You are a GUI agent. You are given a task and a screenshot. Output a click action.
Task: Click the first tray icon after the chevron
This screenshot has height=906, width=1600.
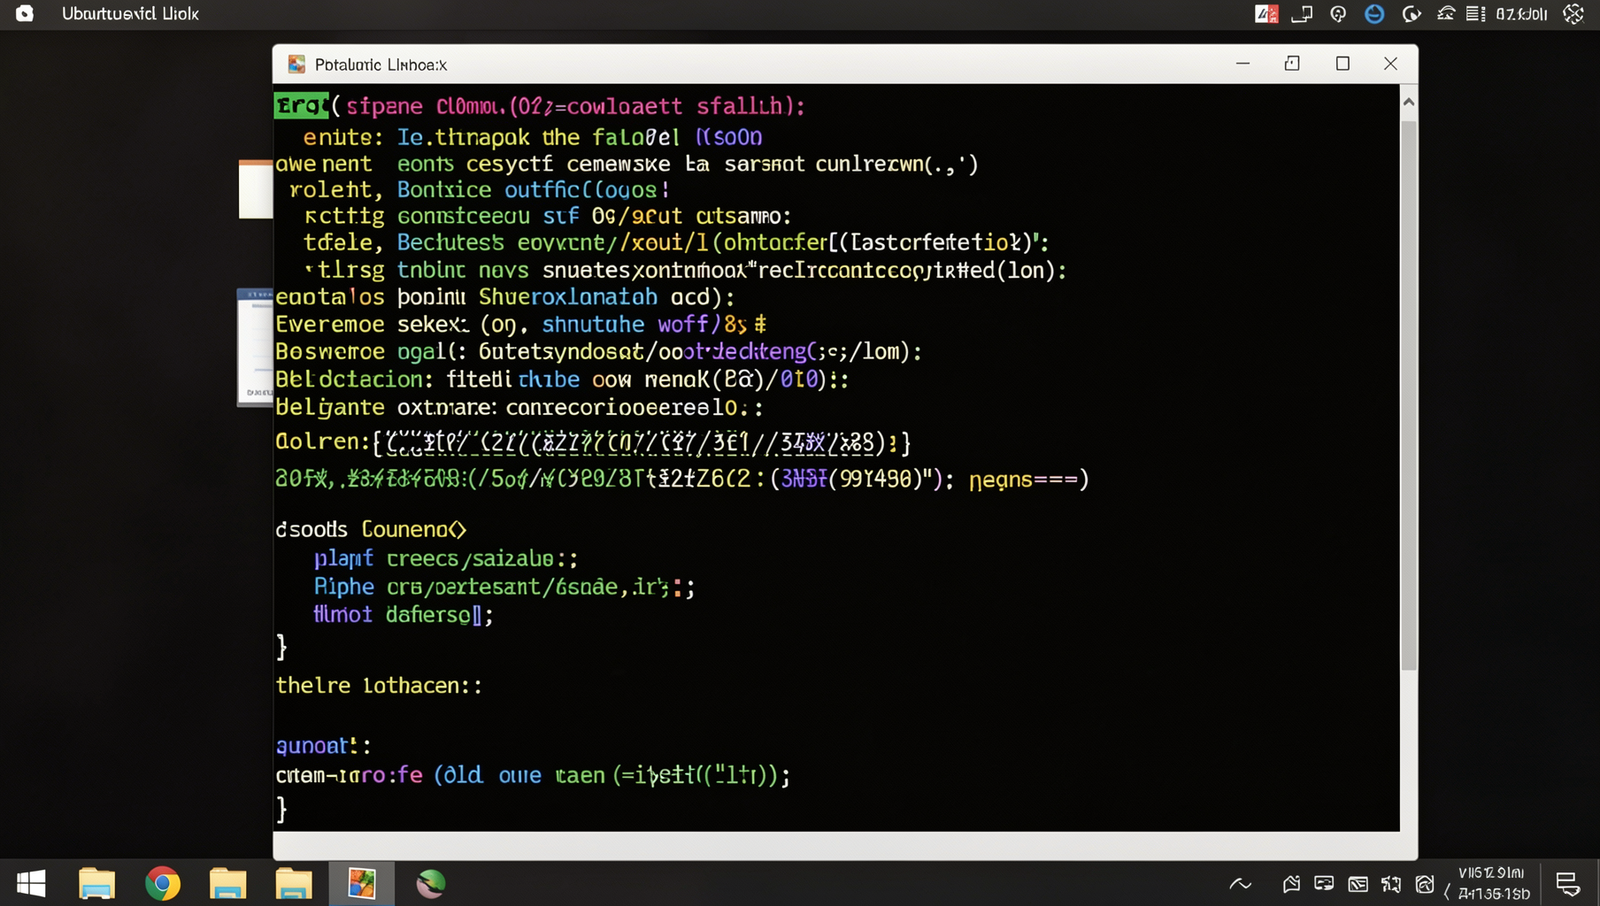[1291, 884]
